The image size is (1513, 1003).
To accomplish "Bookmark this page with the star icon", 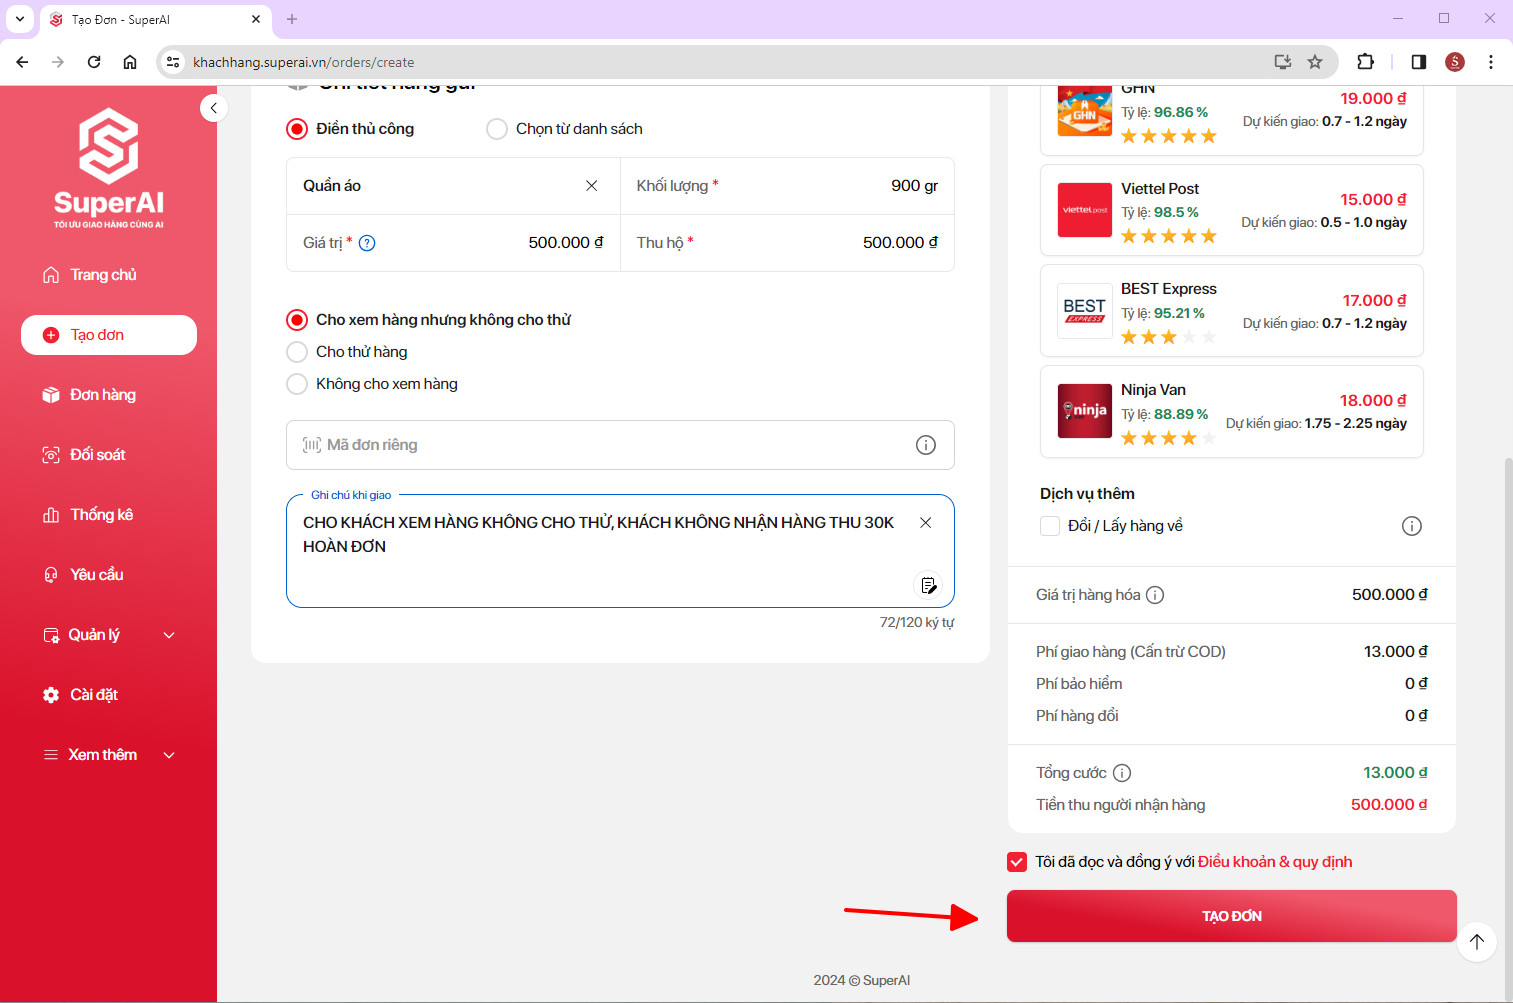I will tap(1315, 62).
